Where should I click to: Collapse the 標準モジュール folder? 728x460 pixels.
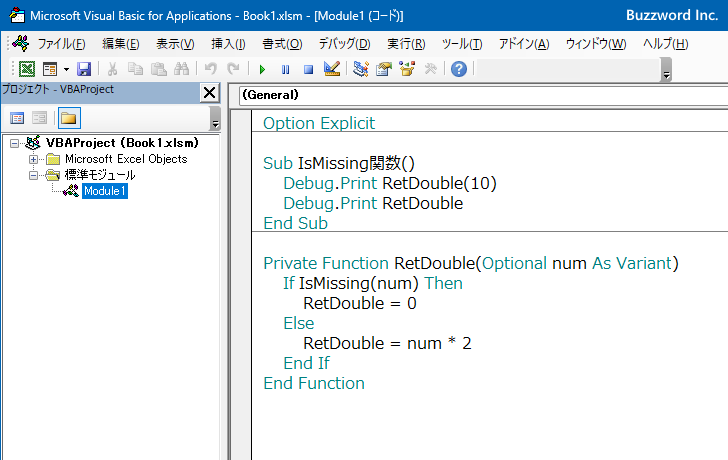click(34, 175)
